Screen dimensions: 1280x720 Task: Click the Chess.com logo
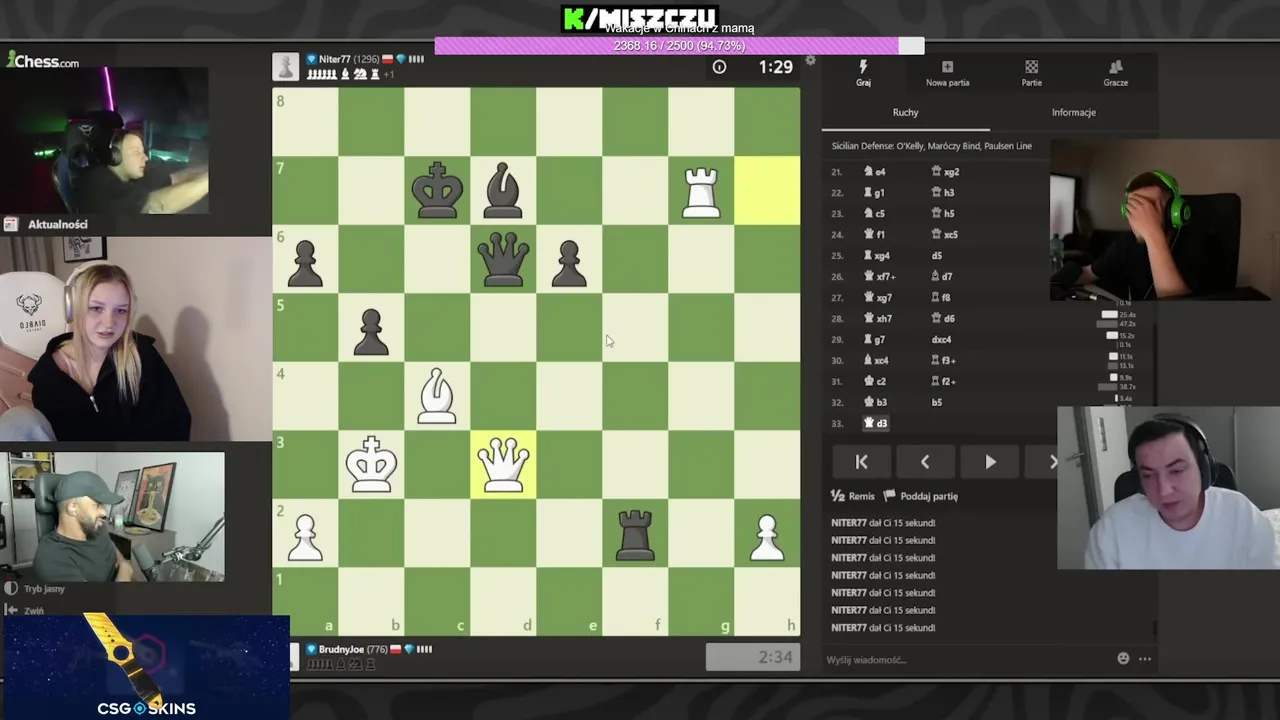[x=43, y=61]
